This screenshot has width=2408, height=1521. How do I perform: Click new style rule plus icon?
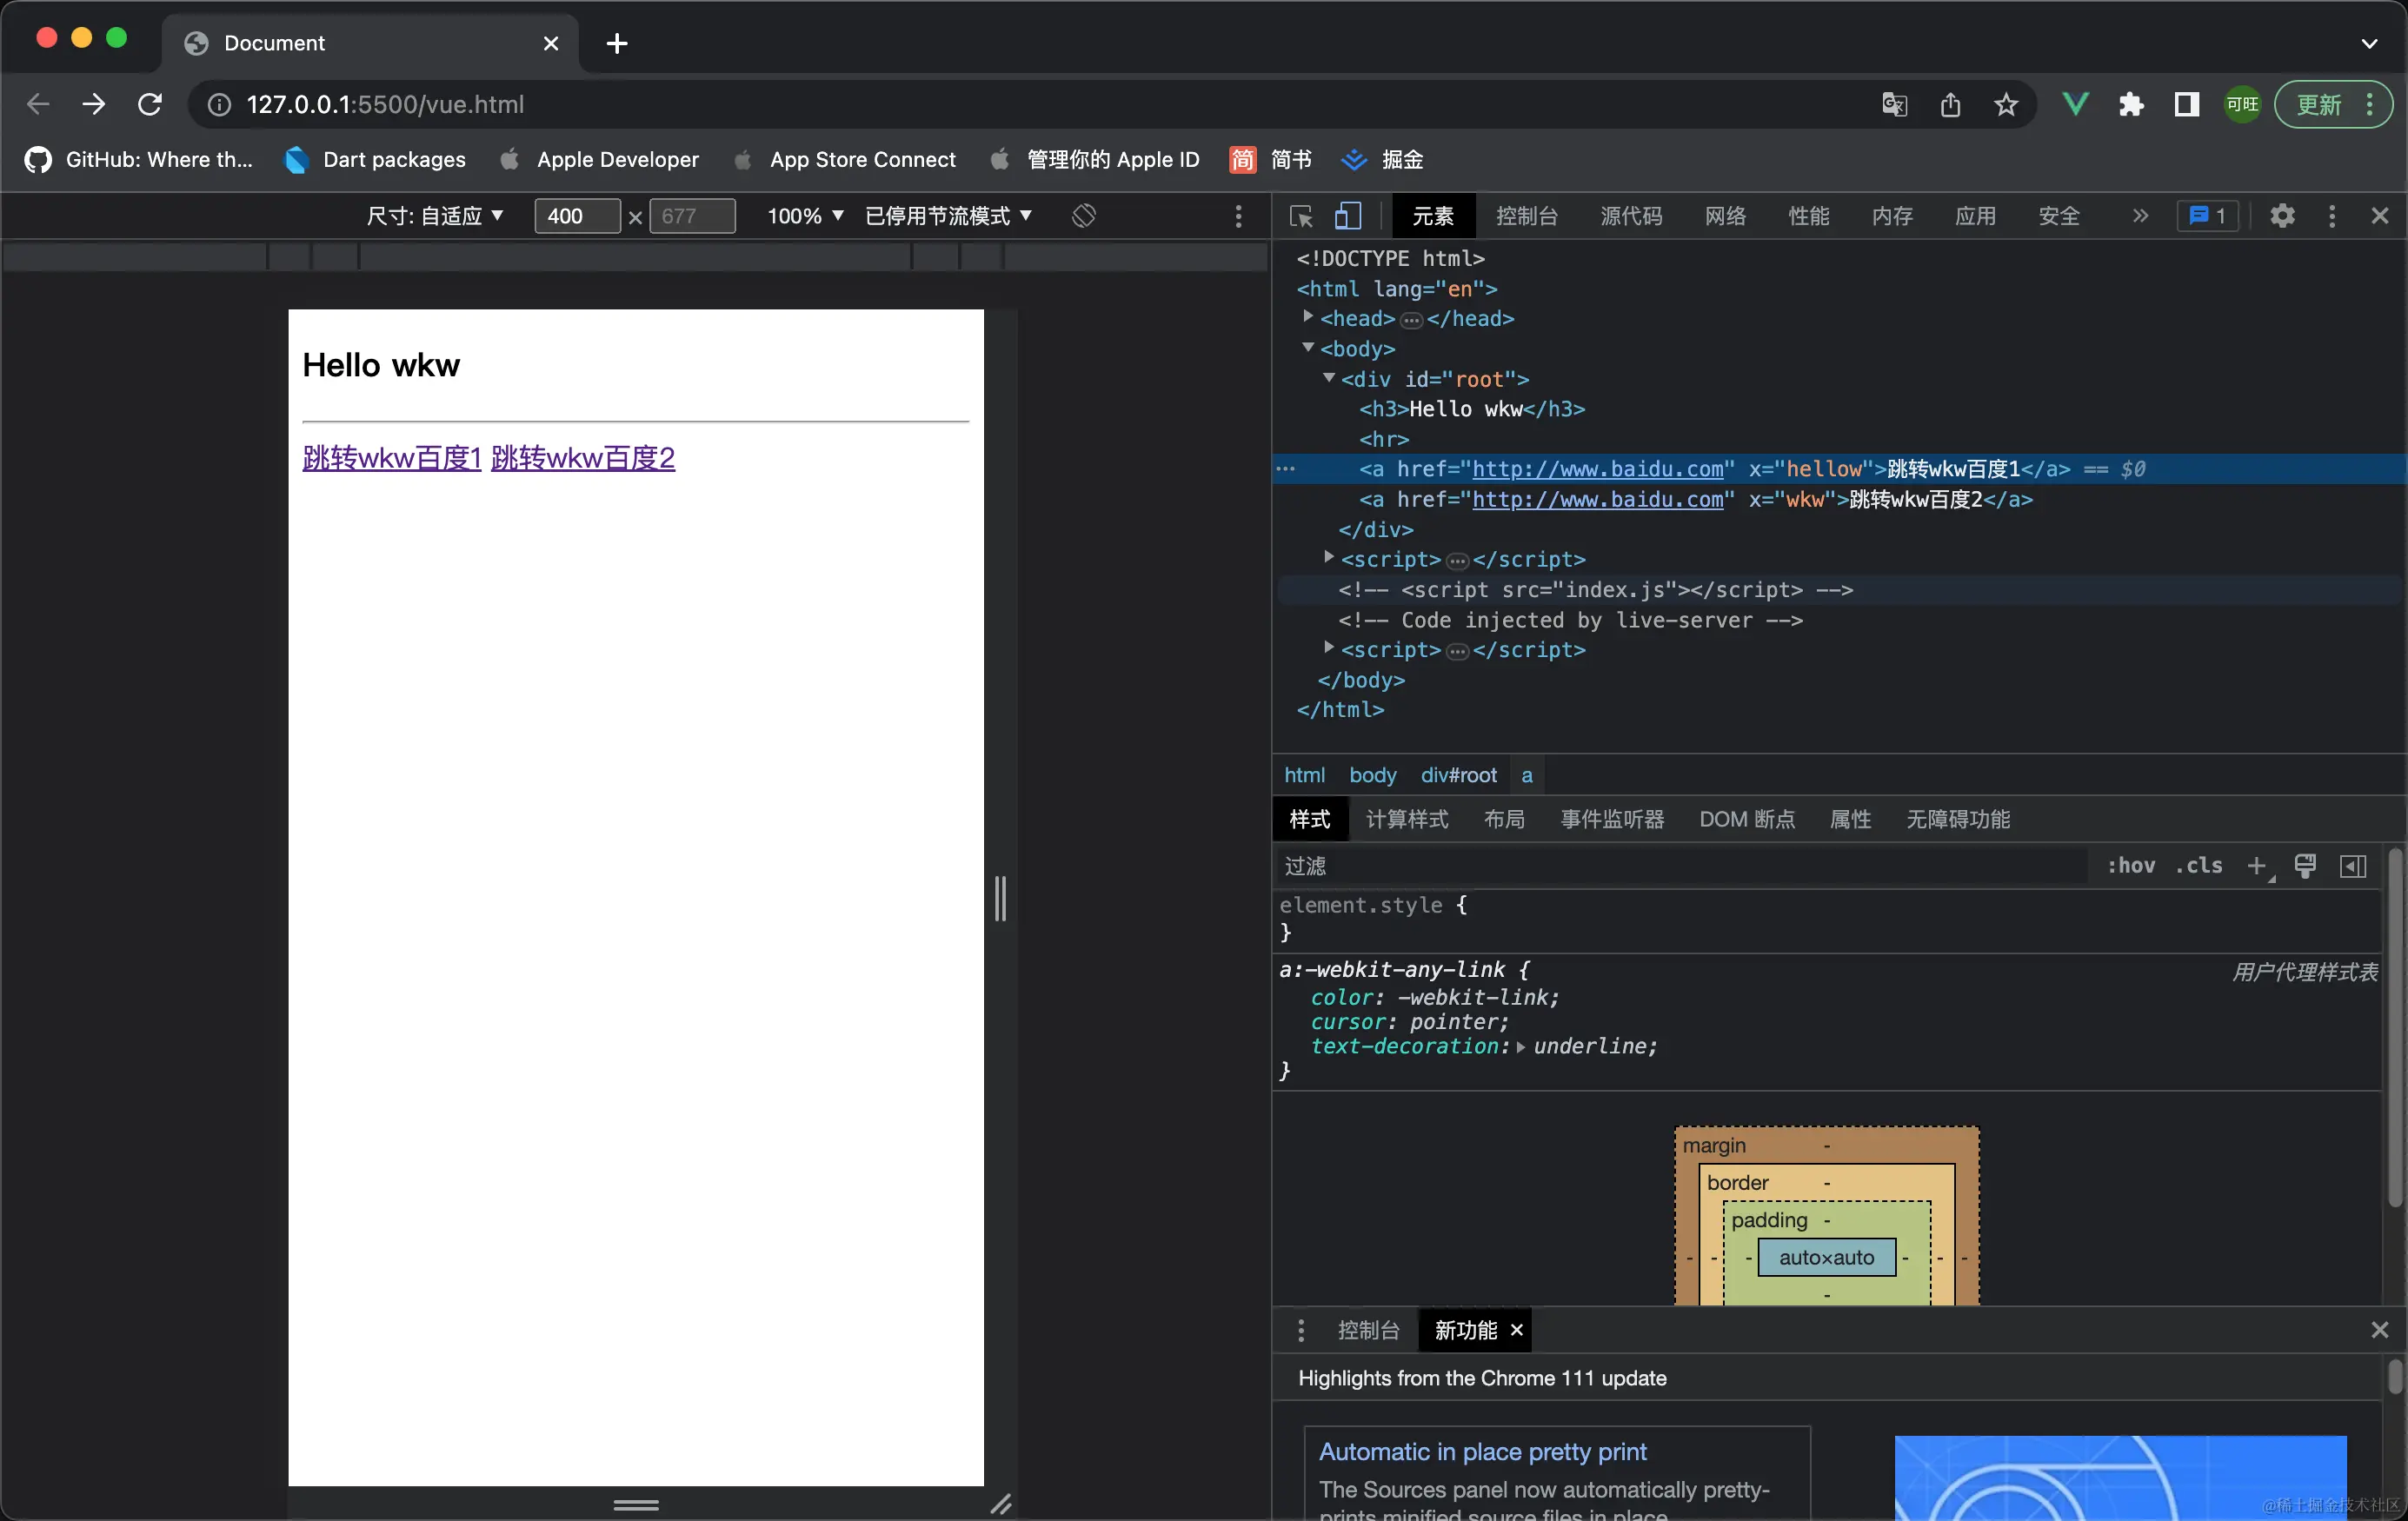(2257, 866)
